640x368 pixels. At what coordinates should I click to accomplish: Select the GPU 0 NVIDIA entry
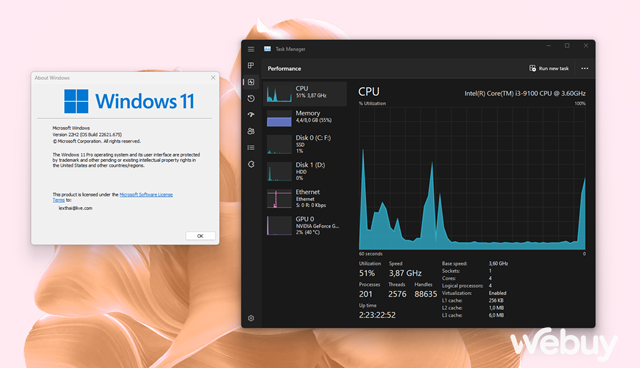click(x=305, y=225)
